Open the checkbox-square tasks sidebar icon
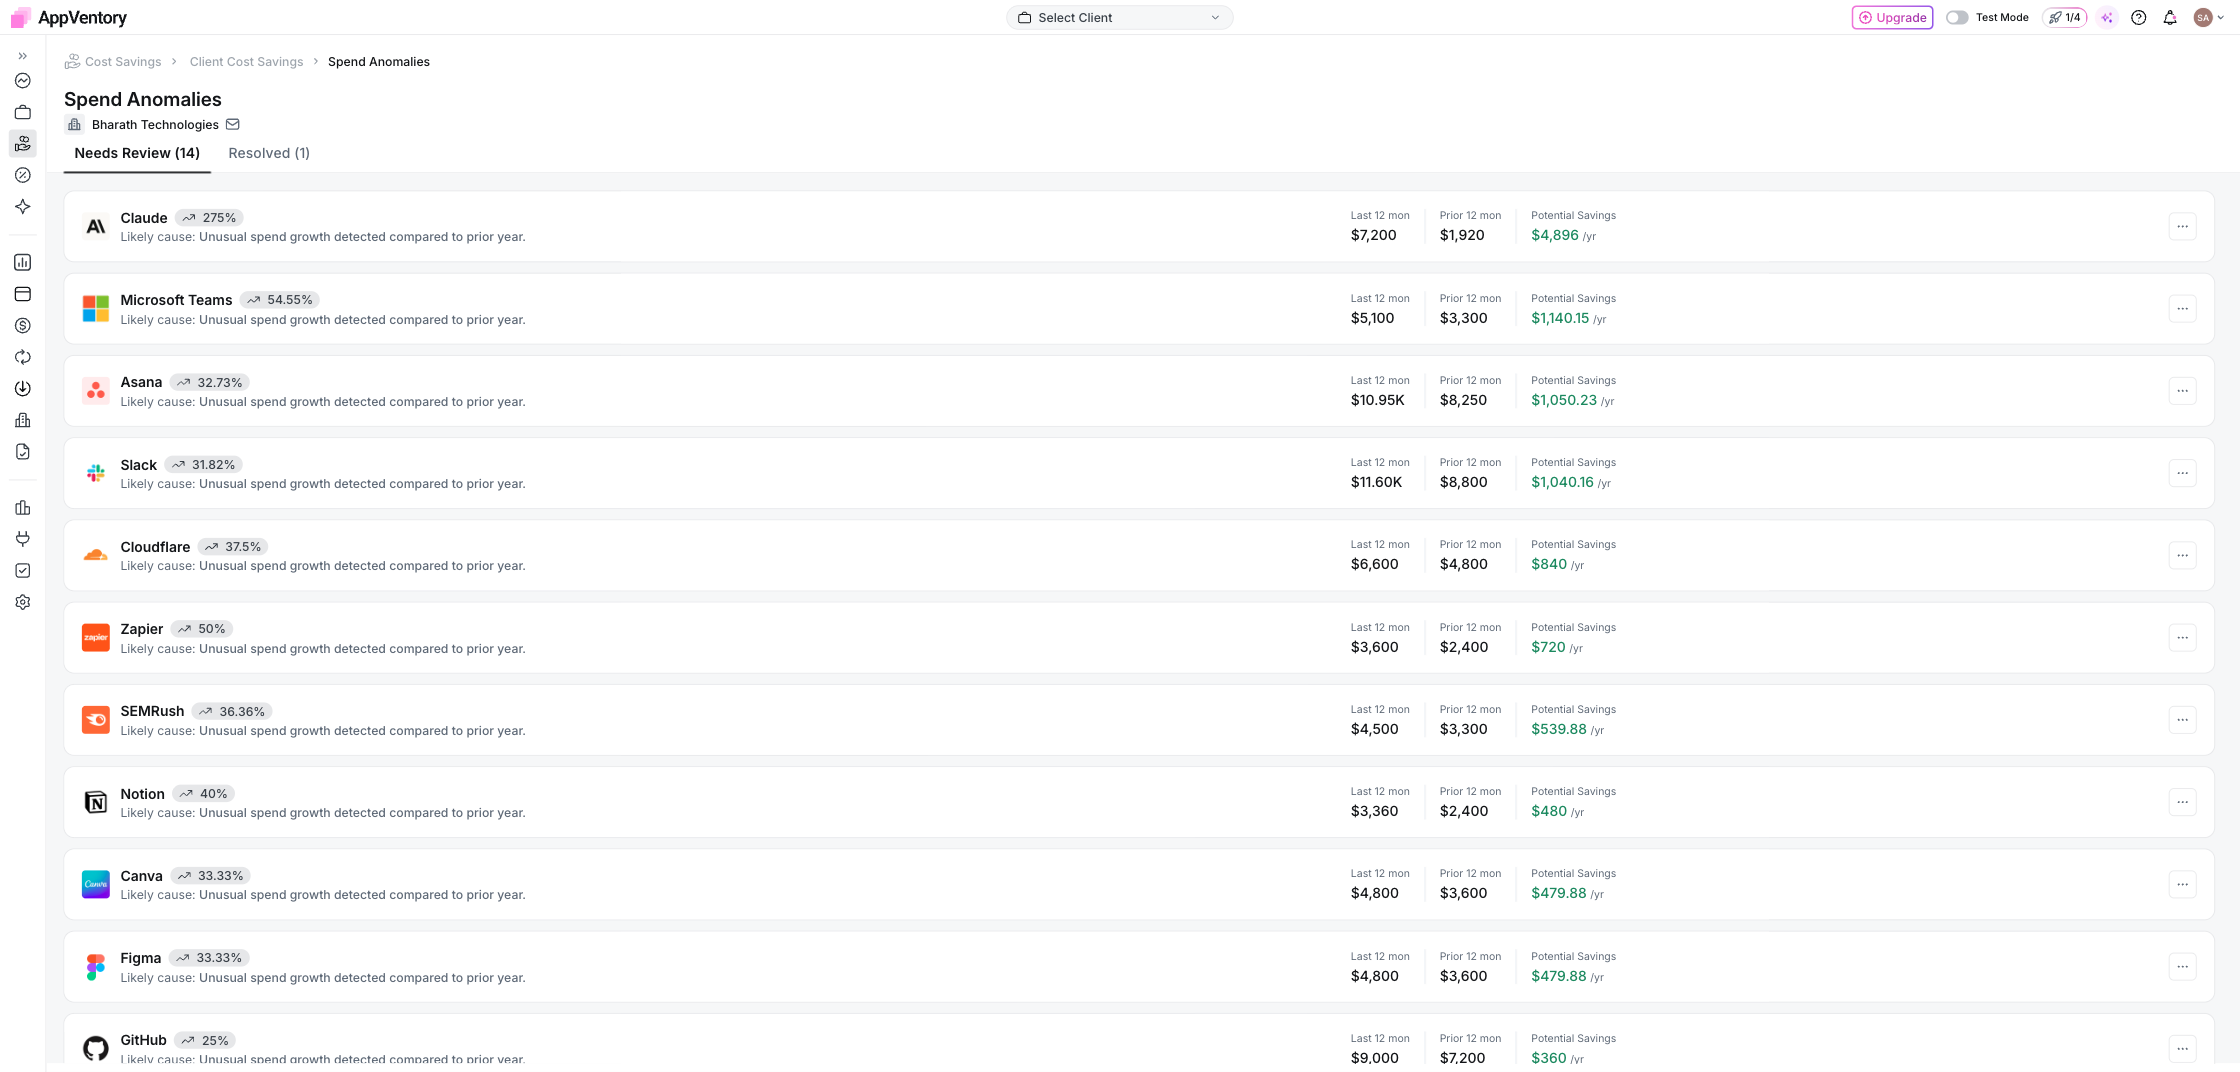This screenshot has height=1072, width=2240. [x=22, y=571]
